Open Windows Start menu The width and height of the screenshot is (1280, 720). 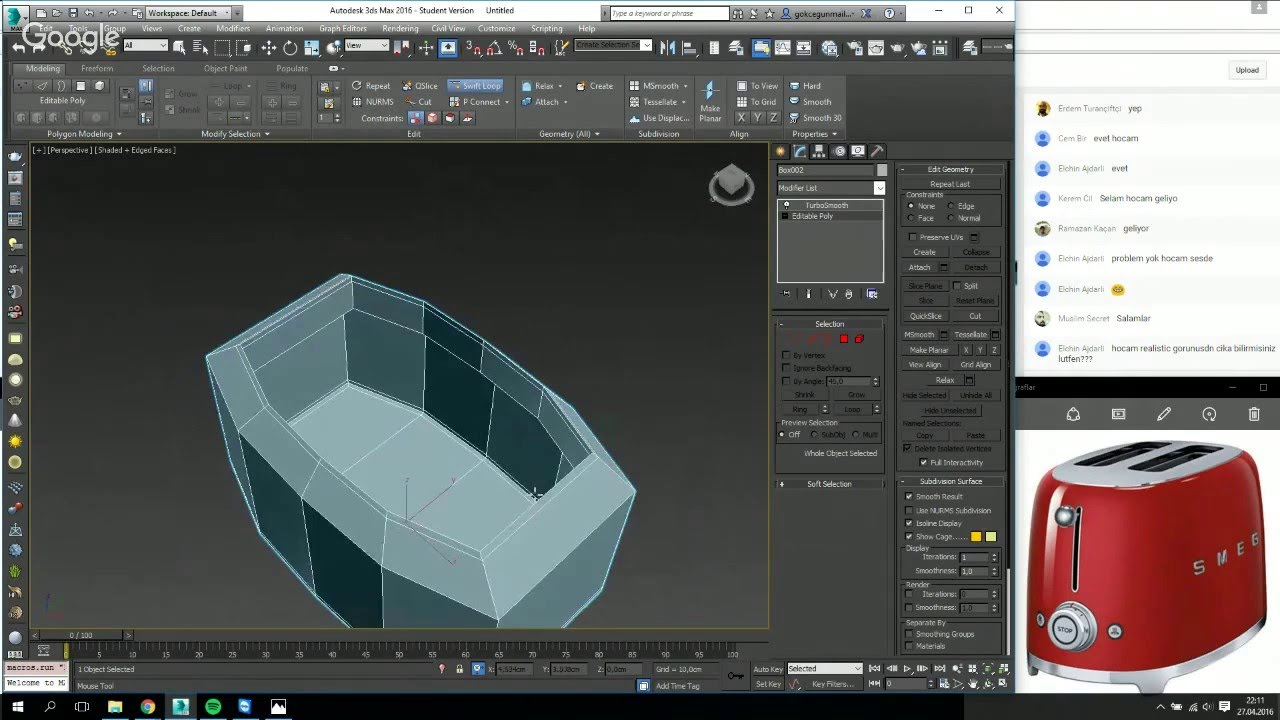tap(17, 707)
